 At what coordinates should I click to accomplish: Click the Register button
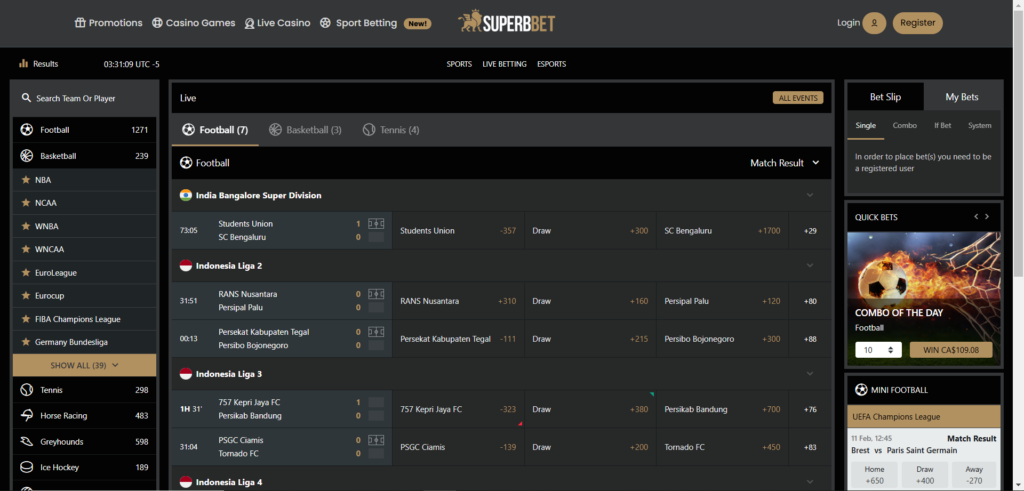pyautogui.click(x=917, y=23)
